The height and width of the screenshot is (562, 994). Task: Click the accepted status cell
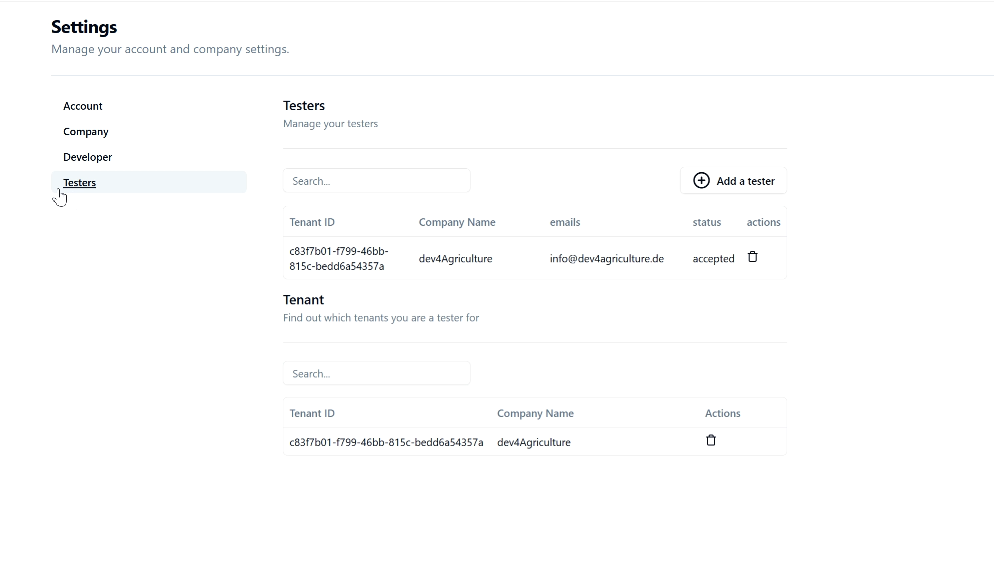(x=713, y=259)
